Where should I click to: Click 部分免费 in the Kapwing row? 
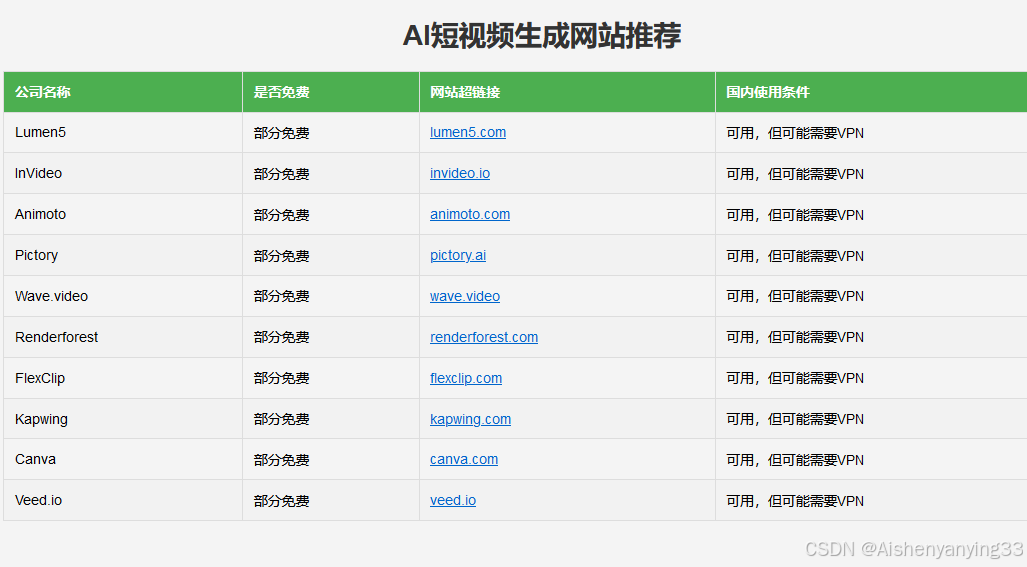[x=282, y=419]
